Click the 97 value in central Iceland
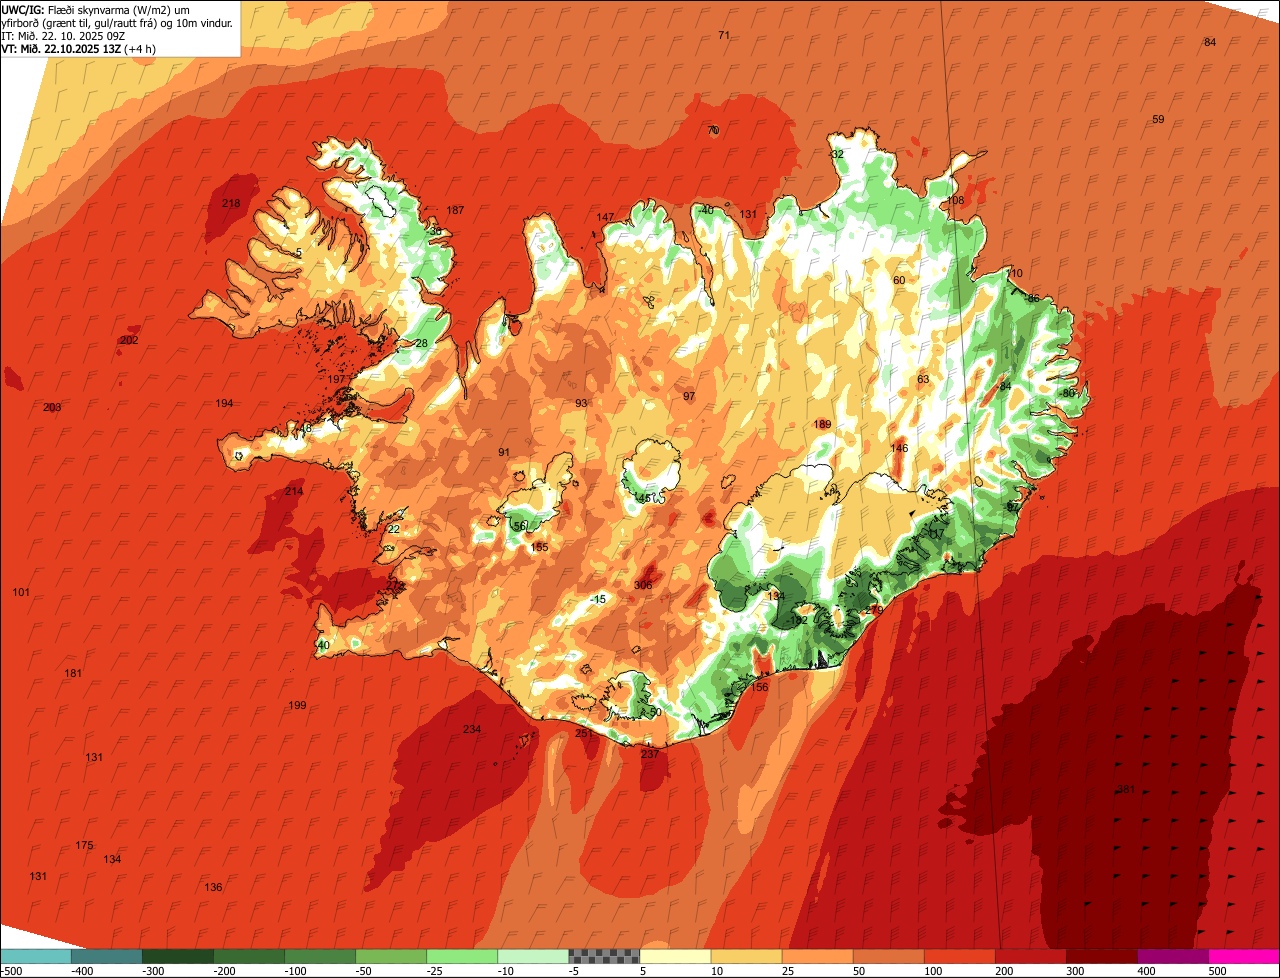The height and width of the screenshot is (978, 1280). pyautogui.click(x=688, y=396)
